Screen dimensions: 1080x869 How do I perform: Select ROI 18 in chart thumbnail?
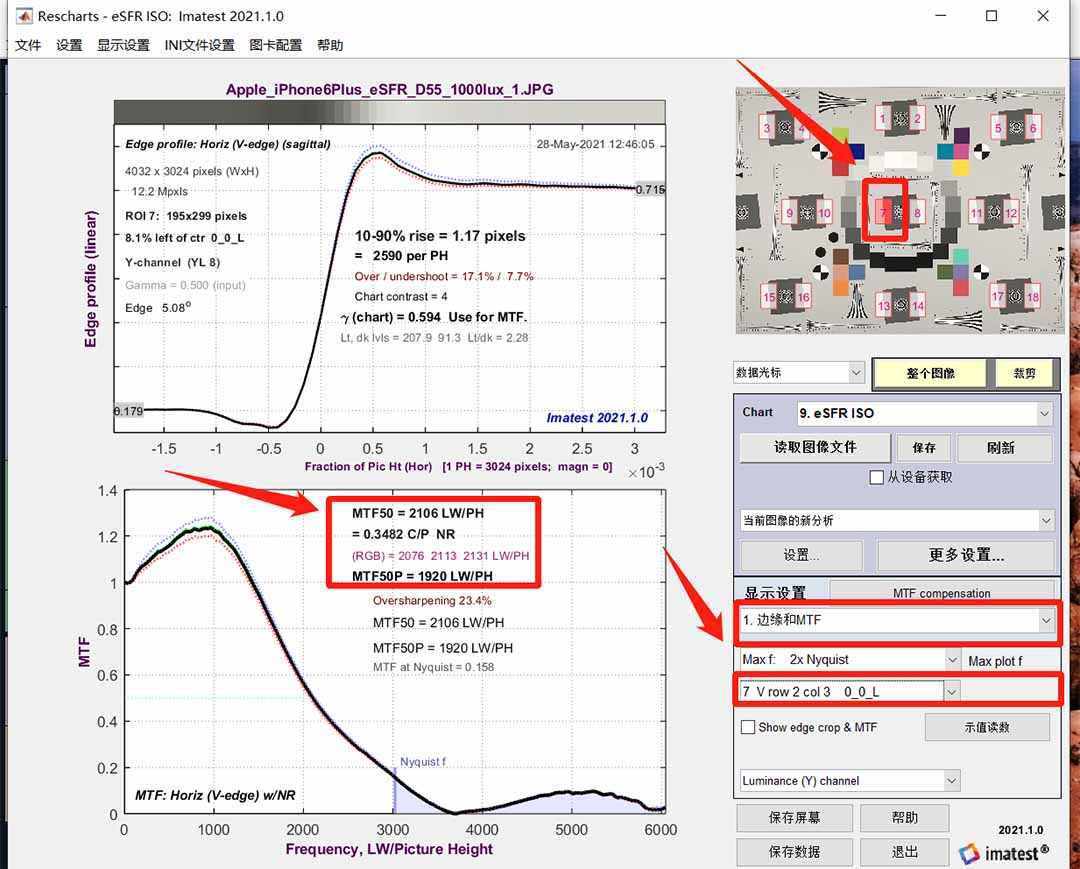tap(1032, 297)
